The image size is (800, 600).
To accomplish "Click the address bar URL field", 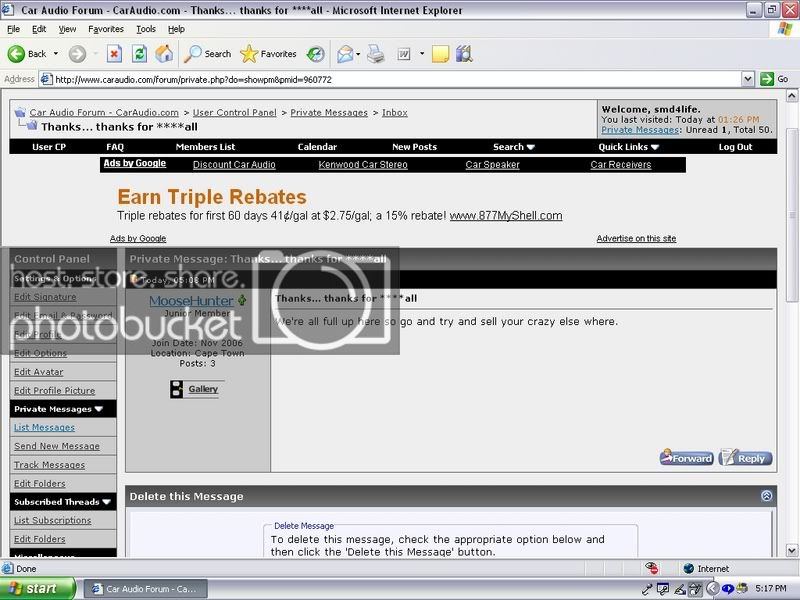I will coord(390,79).
